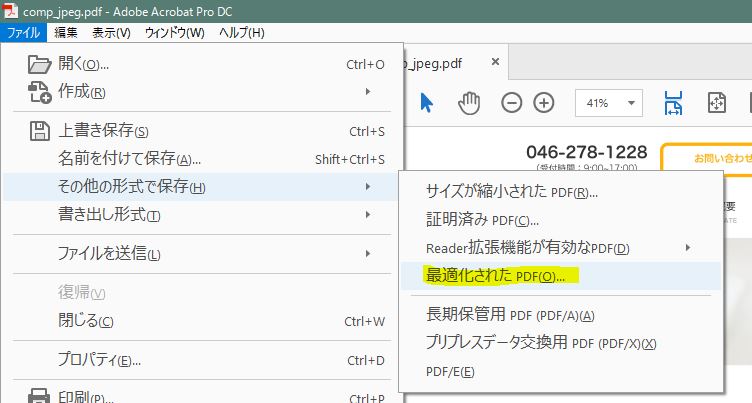Close the comp_jpeg.pdf document tab
The image size is (752, 403).
tap(495, 61)
